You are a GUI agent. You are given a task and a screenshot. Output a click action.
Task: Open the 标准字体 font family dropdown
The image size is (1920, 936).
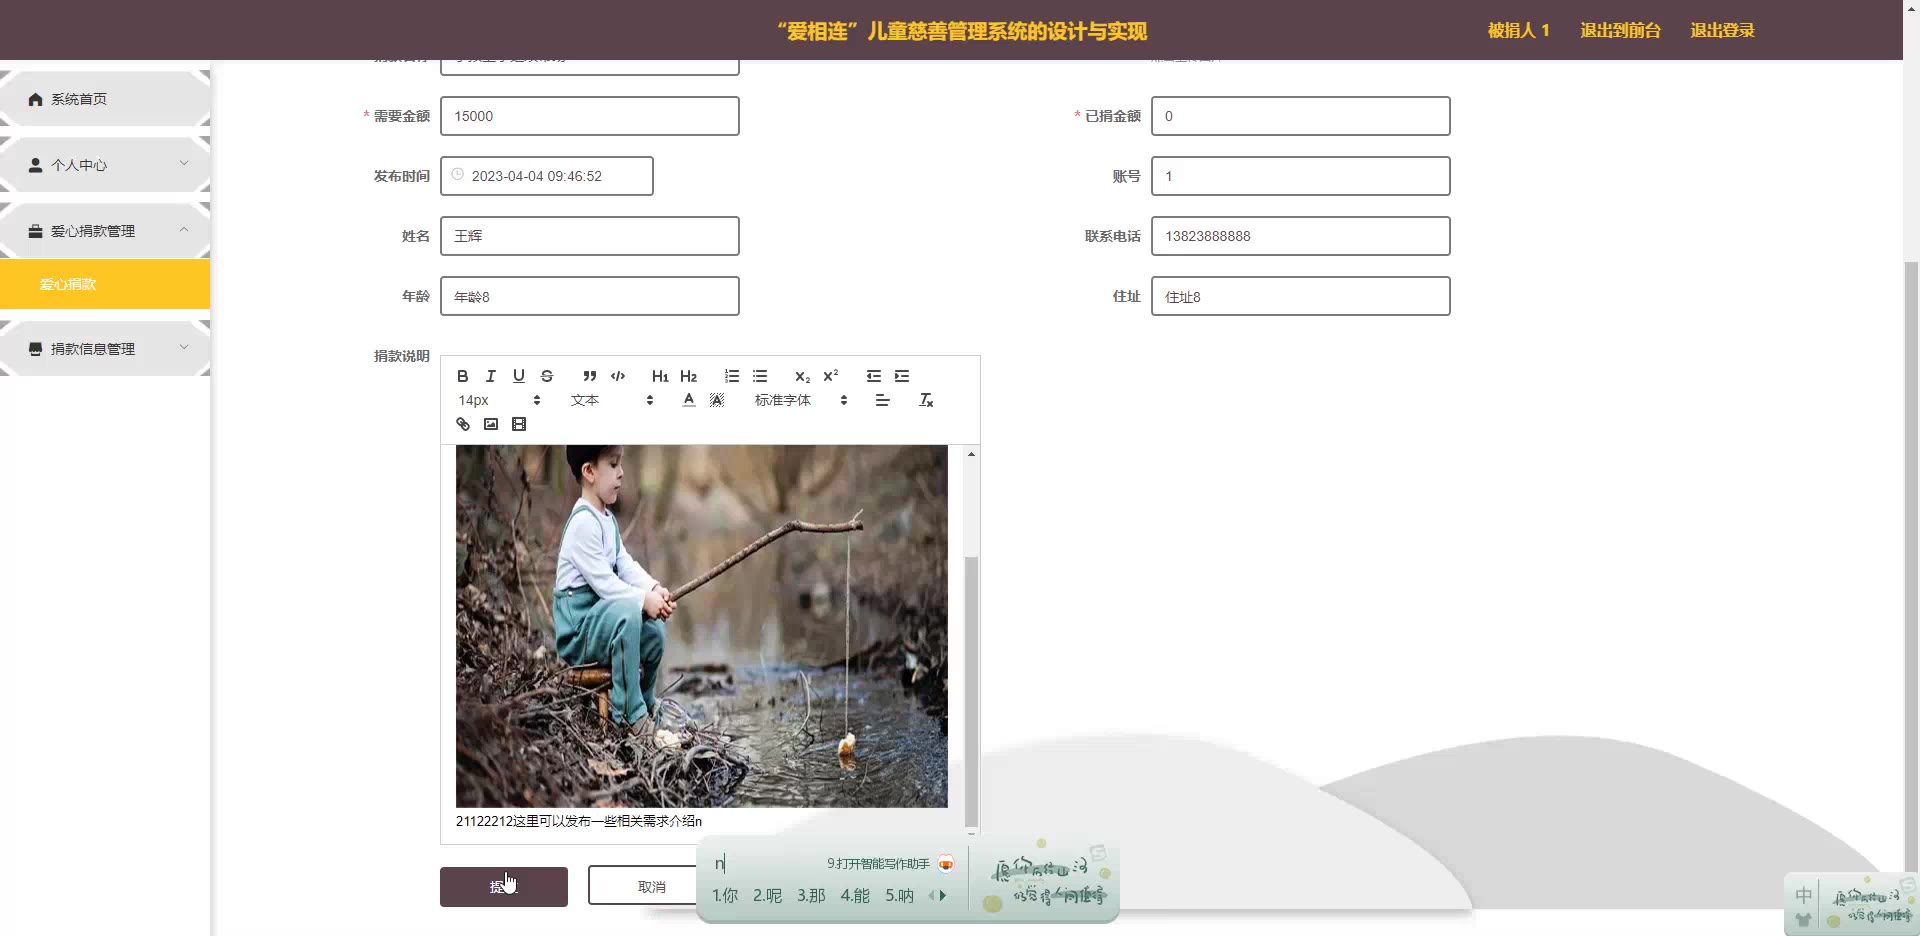(x=801, y=400)
